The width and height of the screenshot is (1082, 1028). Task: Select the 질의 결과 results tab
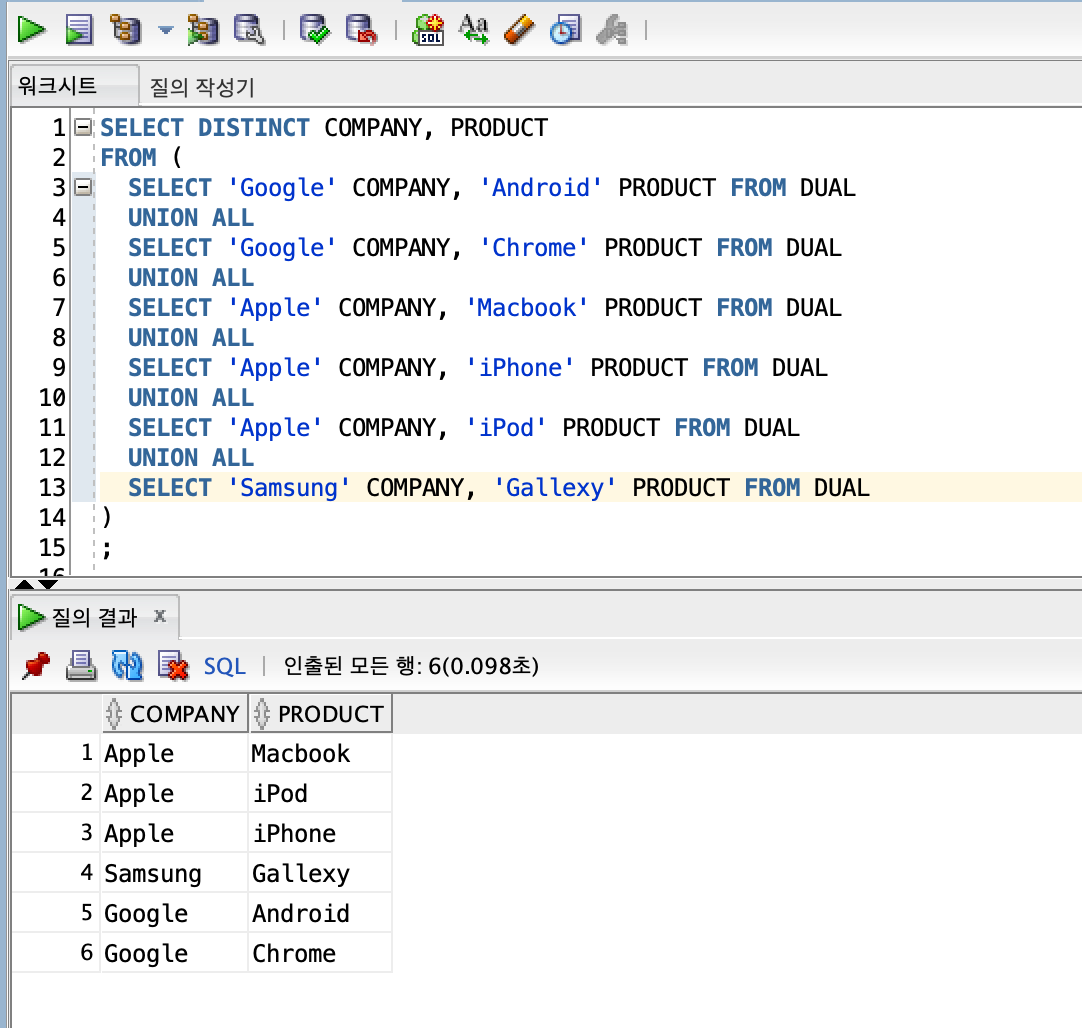click(95, 617)
